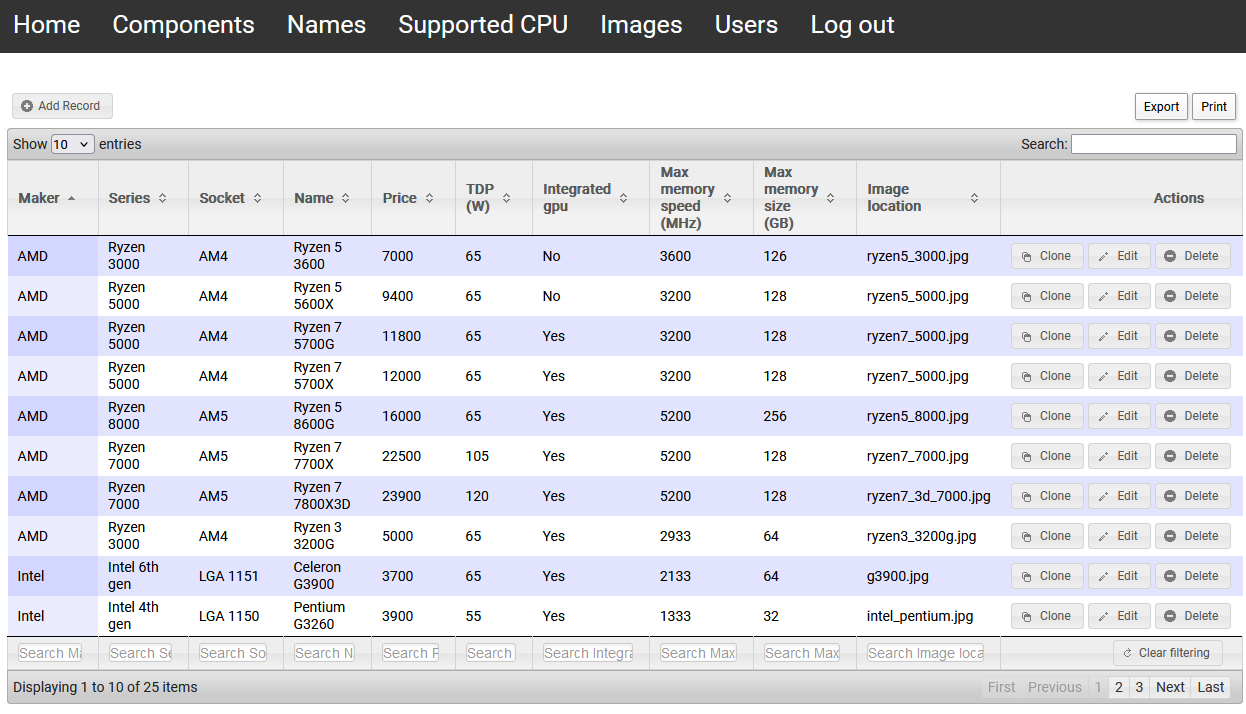Viewport: 1246px width, 714px height.
Task: Delete the Ryzen 7 5700G record
Action: point(1193,336)
